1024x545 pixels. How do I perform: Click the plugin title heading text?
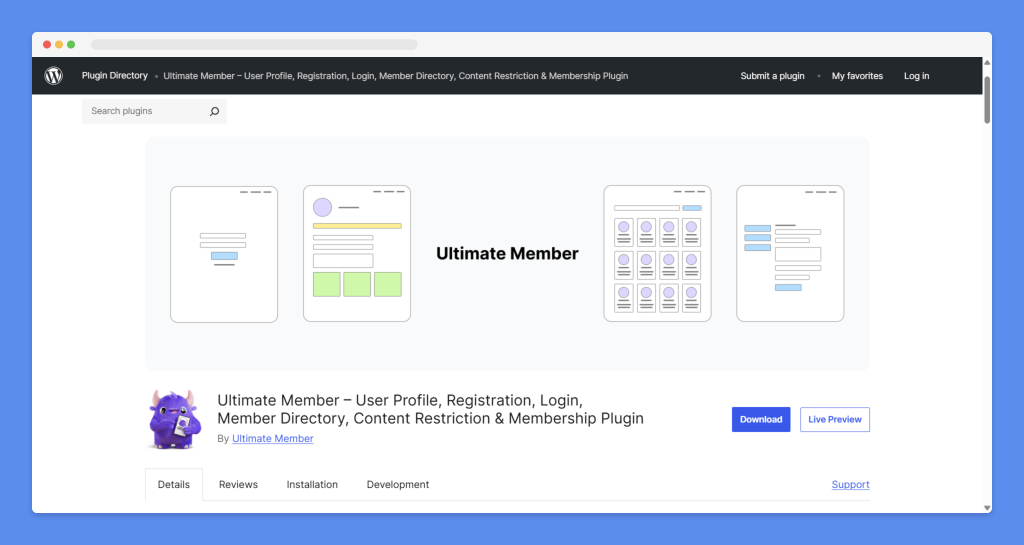pos(430,409)
